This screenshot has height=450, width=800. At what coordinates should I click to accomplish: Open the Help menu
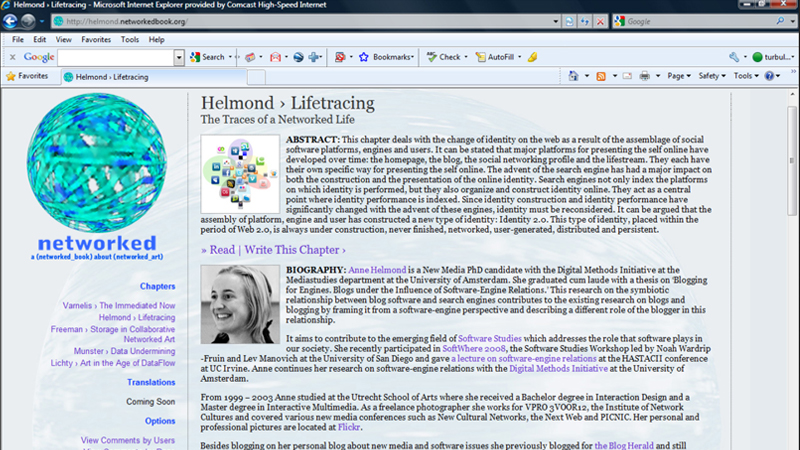[x=157, y=39]
